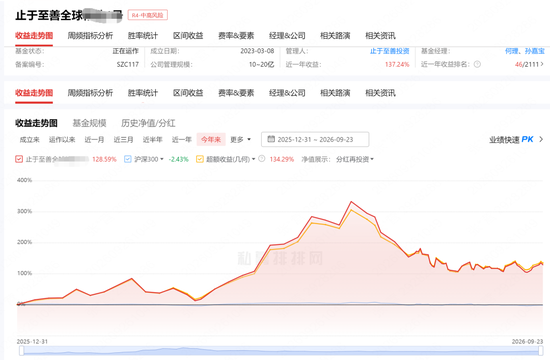The height and width of the screenshot is (360, 550).
Task: Select 今年来 time range
Action: click(x=211, y=140)
